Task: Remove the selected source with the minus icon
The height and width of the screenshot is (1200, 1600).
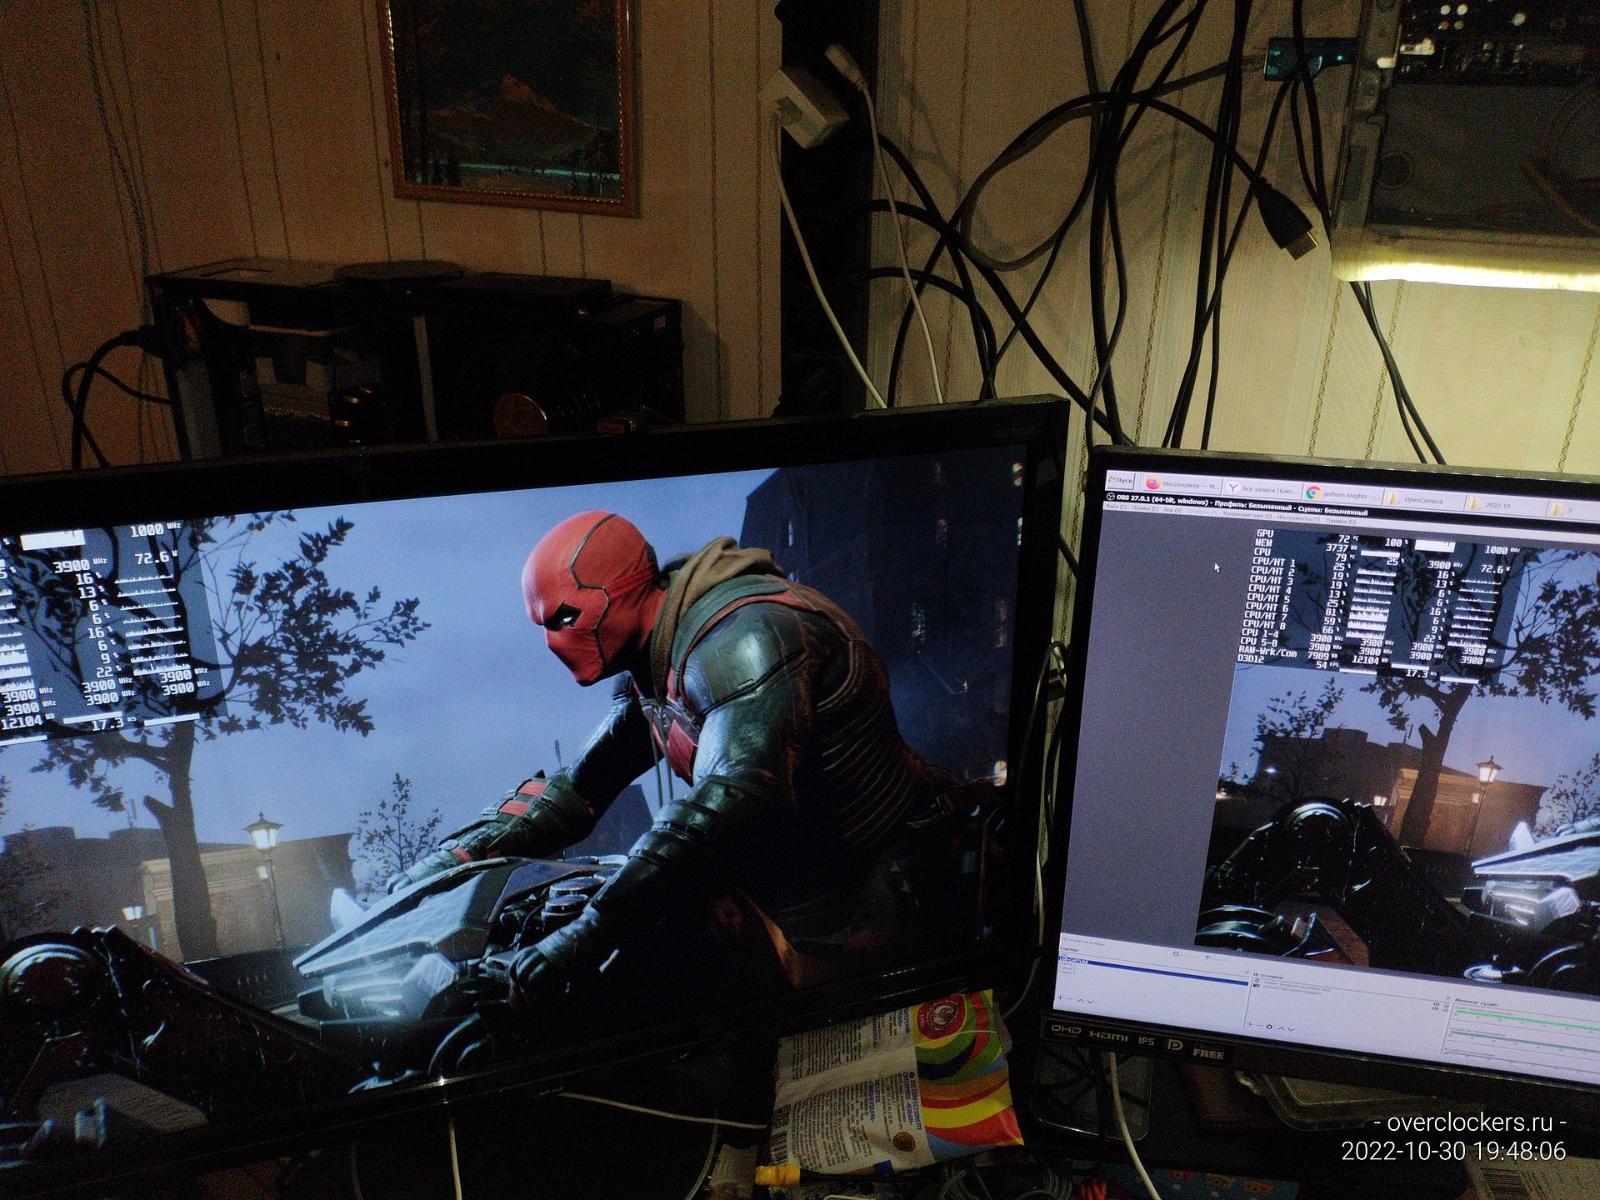Action: [x=1260, y=1026]
